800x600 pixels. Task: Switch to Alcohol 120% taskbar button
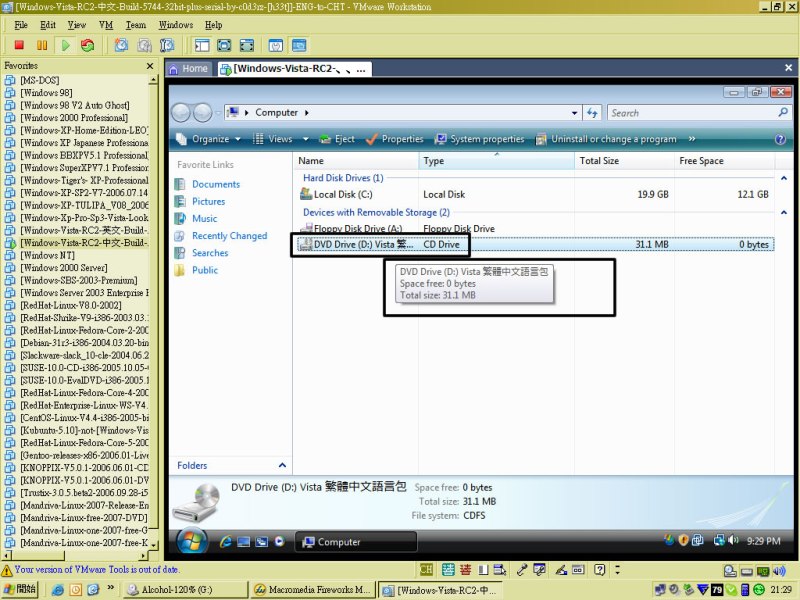pos(186,589)
